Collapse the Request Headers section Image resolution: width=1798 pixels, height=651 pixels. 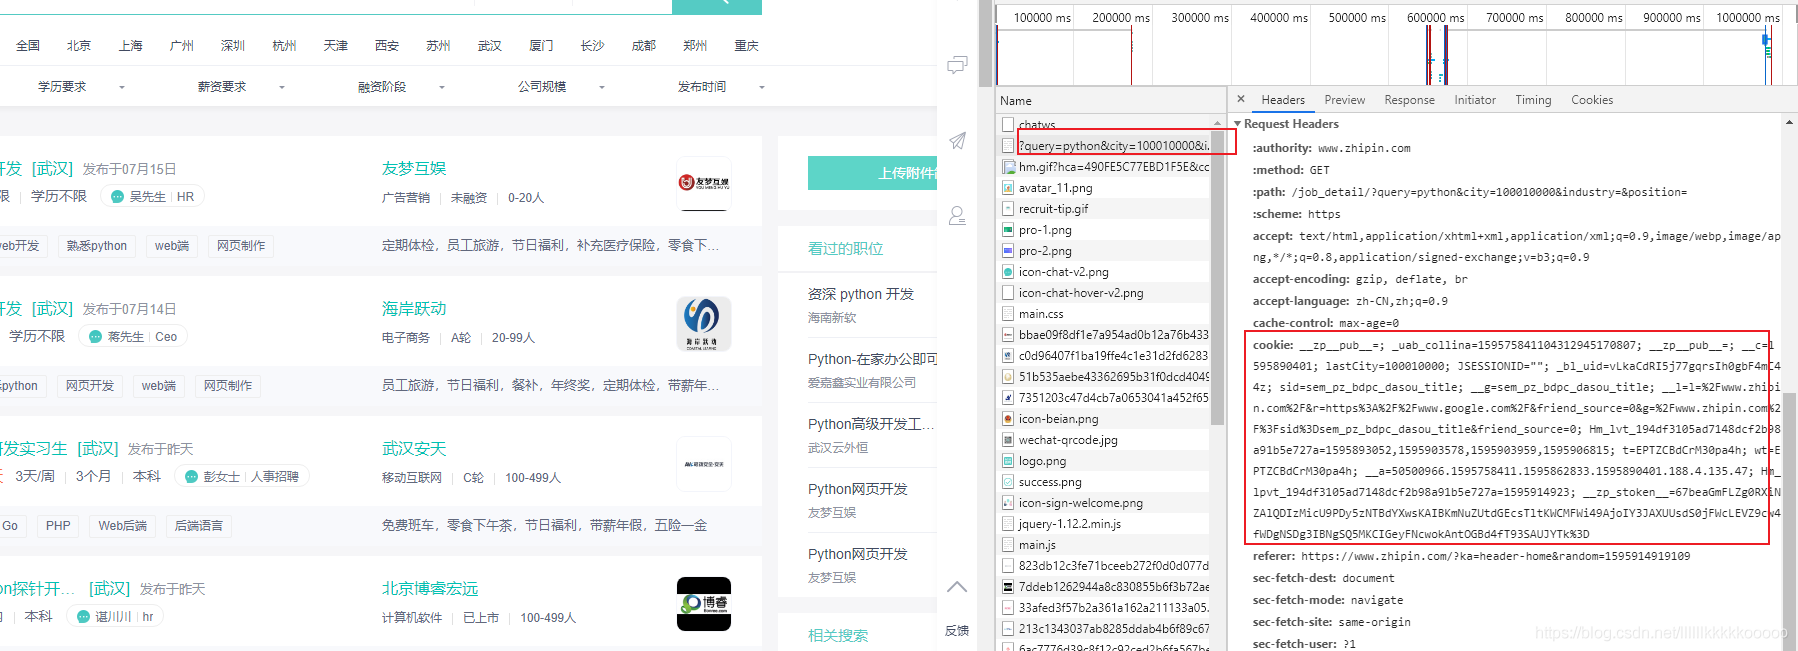1238,124
